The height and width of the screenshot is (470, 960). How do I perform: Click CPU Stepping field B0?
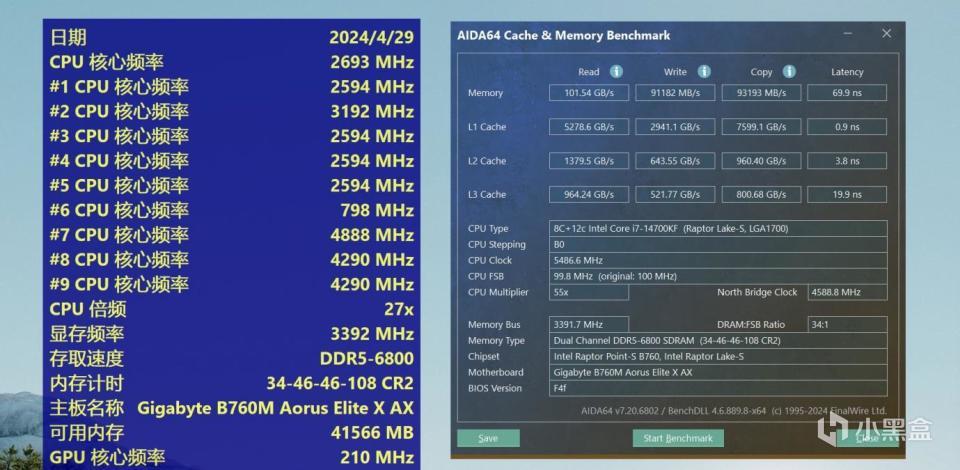[x=718, y=245]
